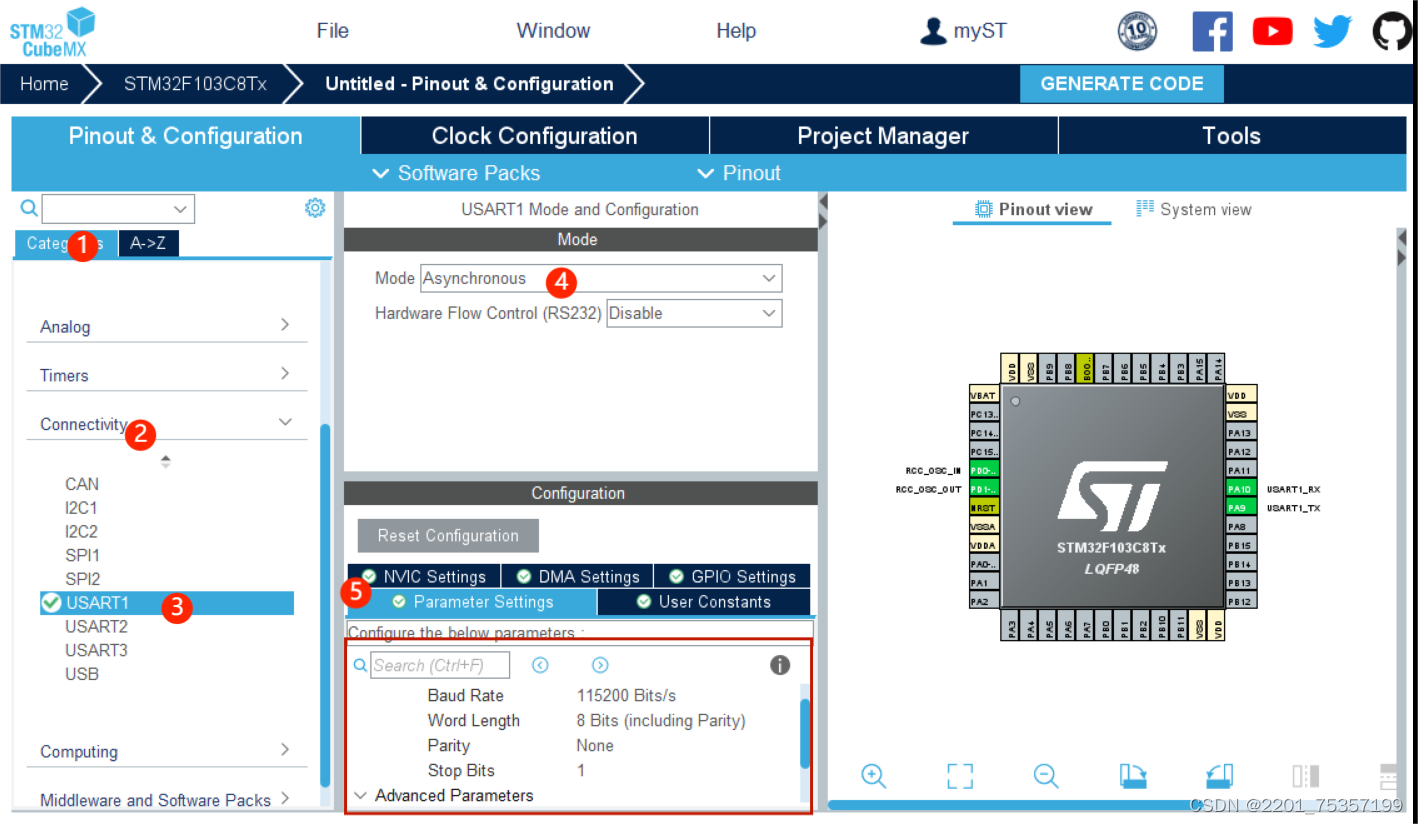Open the YouTube link icon

pyautogui.click(x=1272, y=32)
